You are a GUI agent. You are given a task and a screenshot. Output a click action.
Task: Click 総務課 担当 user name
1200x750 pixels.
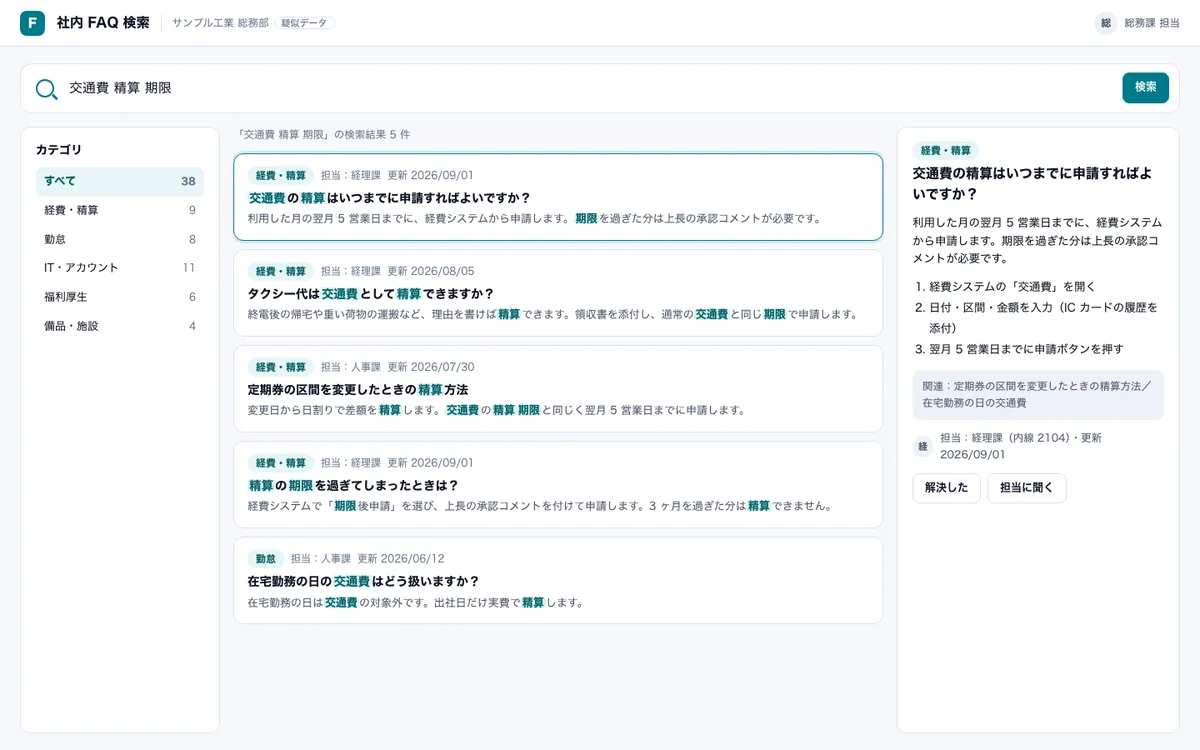click(1152, 23)
